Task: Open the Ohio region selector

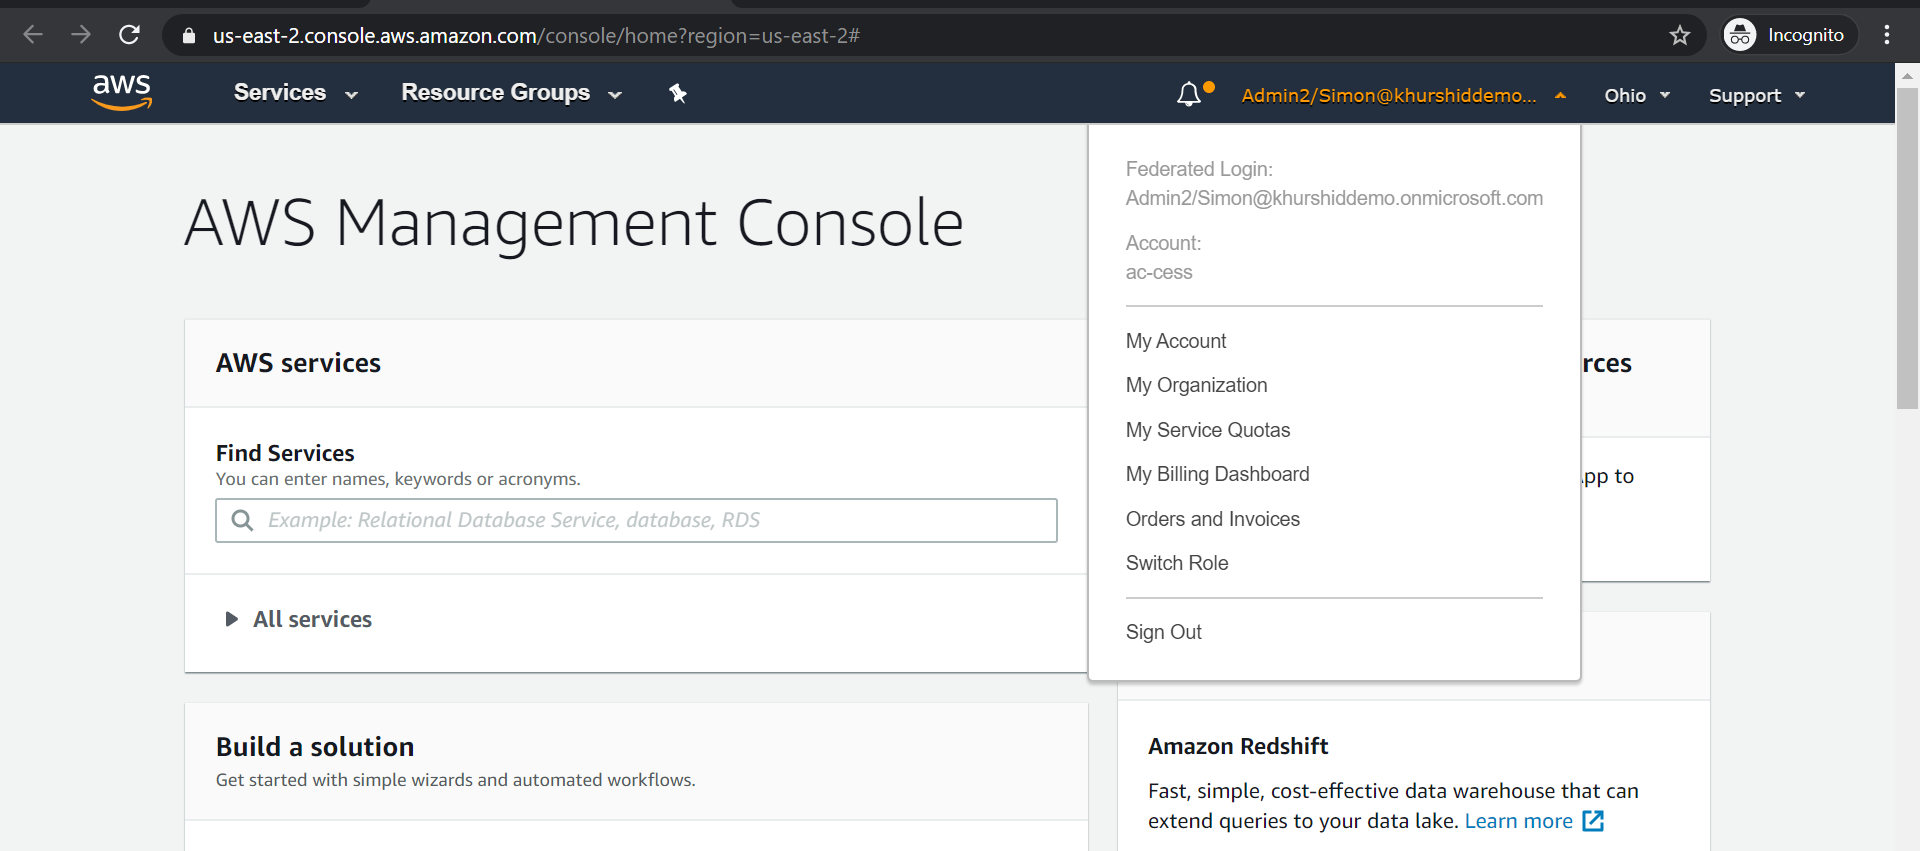Action: (x=1637, y=95)
